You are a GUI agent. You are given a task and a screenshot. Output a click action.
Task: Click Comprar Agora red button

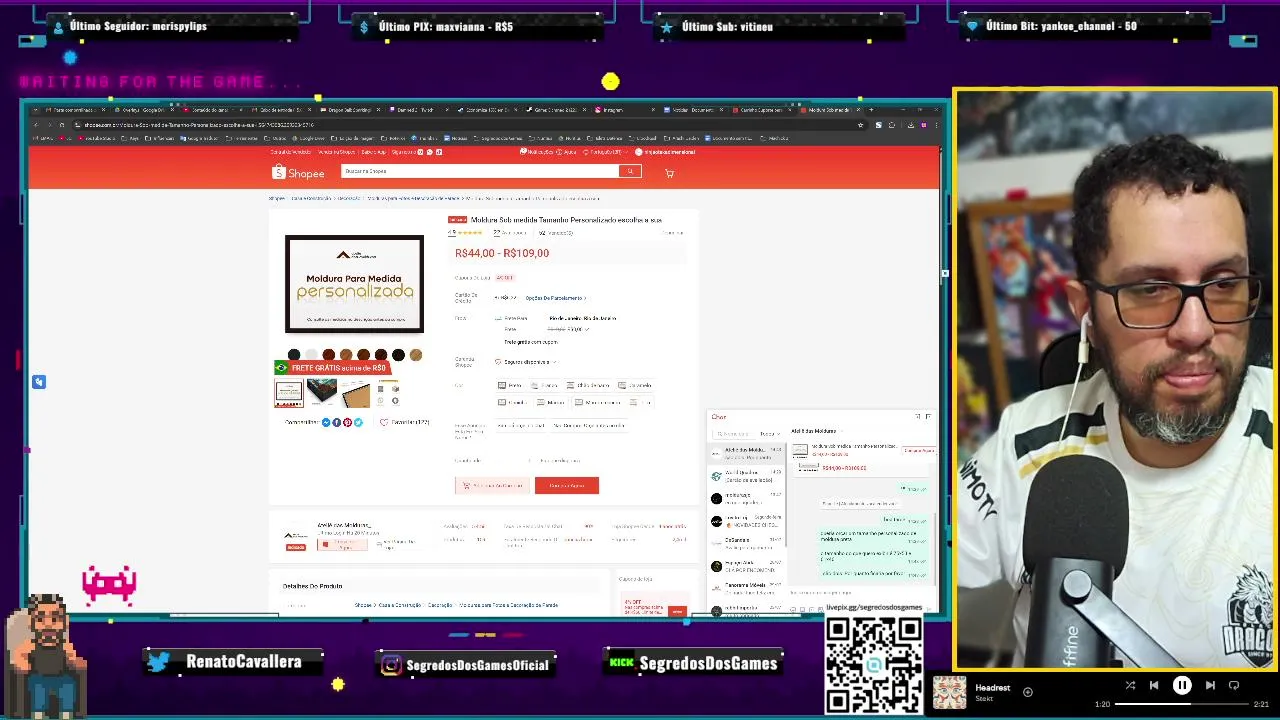567,485
